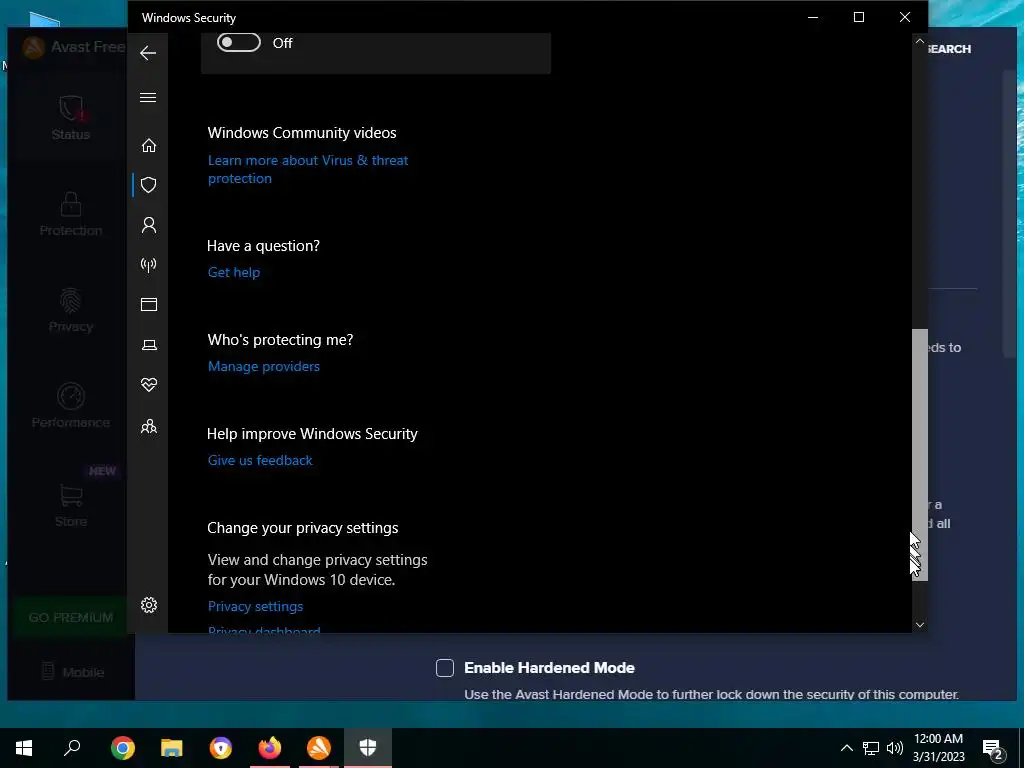
Task: Turn on the Off toggle switch
Action: (x=239, y=42)
